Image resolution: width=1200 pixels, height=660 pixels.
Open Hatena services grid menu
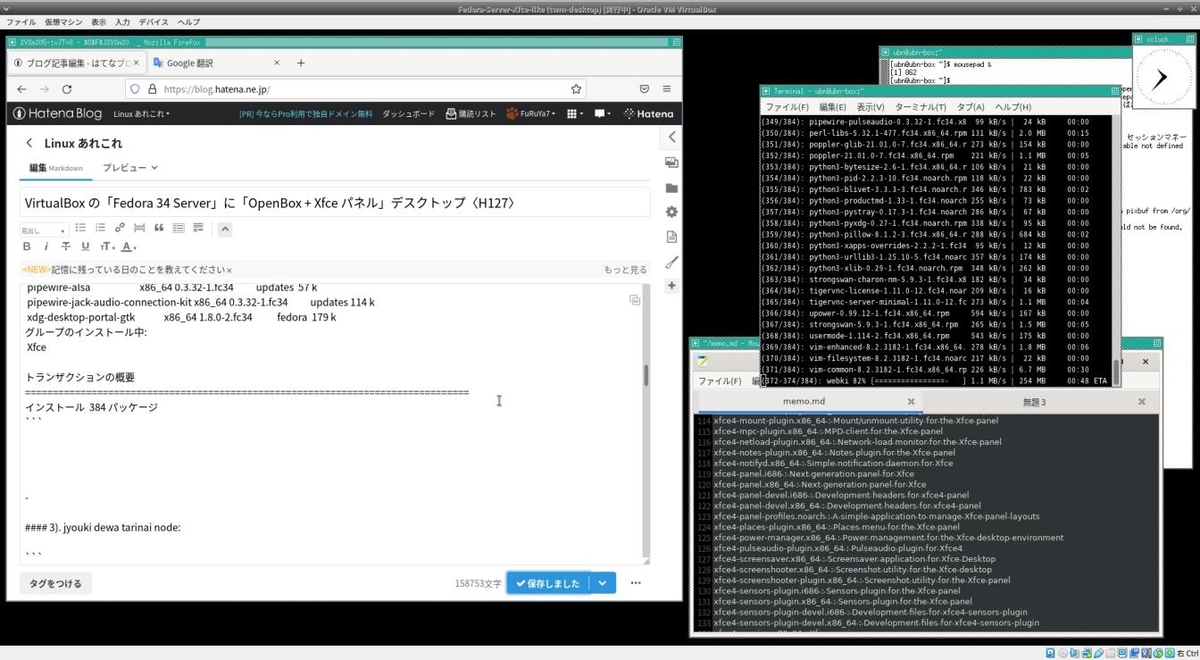pos(577,114)
